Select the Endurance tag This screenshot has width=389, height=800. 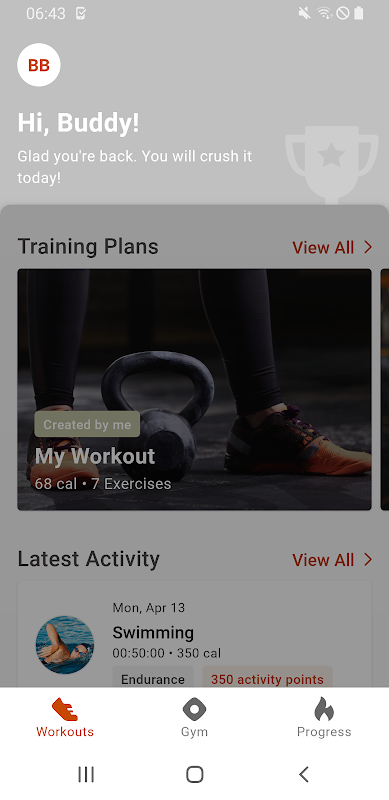153,678
